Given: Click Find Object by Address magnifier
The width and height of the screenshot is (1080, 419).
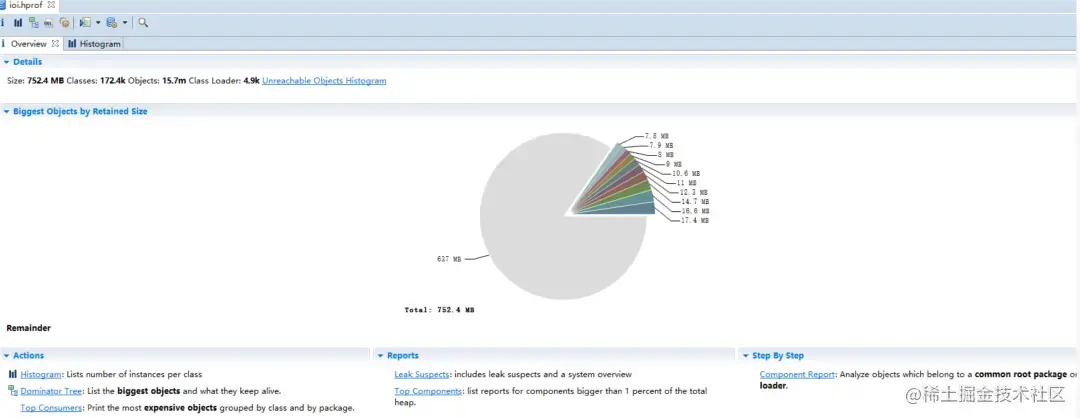Looking at the screenshot, I should pos(143,23).
